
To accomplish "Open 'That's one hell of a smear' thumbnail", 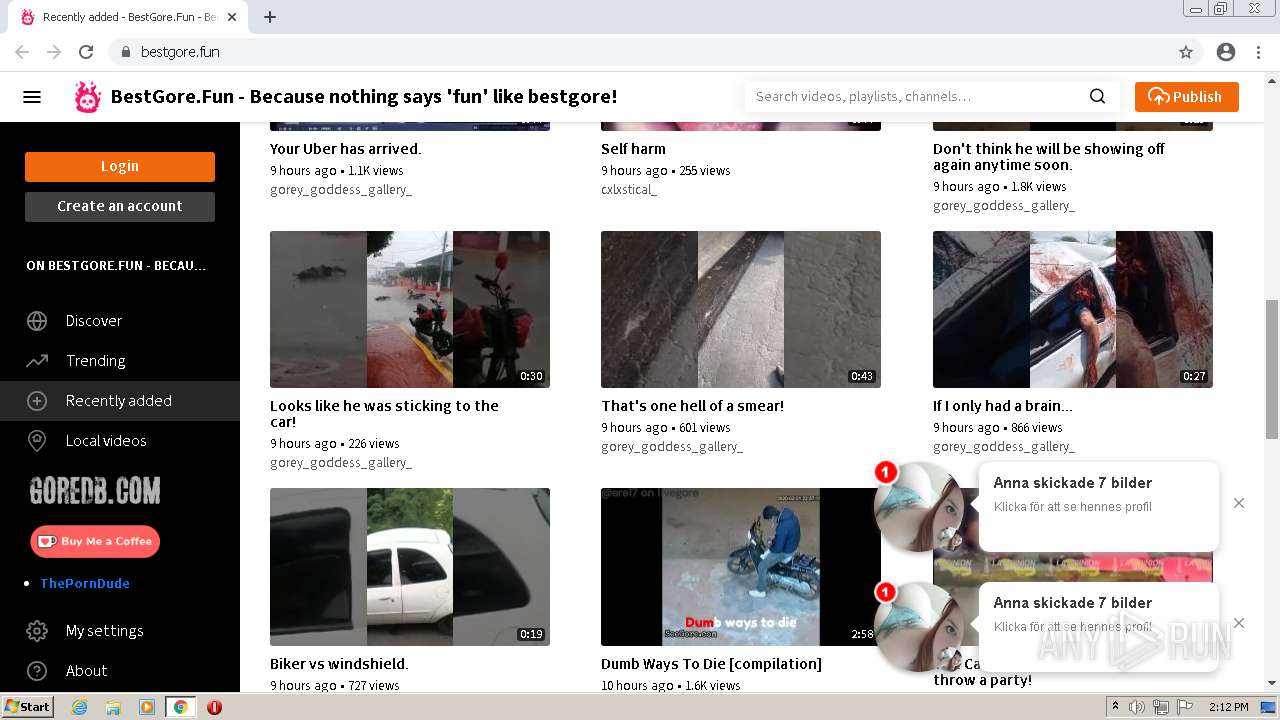I will click(x=741, y=309).
